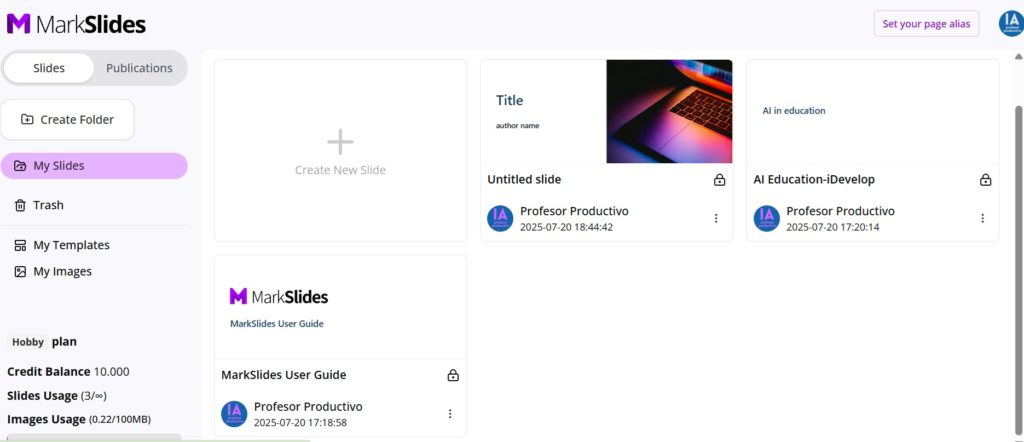The image size is (1024, 442).
Task: Click the My Templates layout icon
Action: point(20,245)
